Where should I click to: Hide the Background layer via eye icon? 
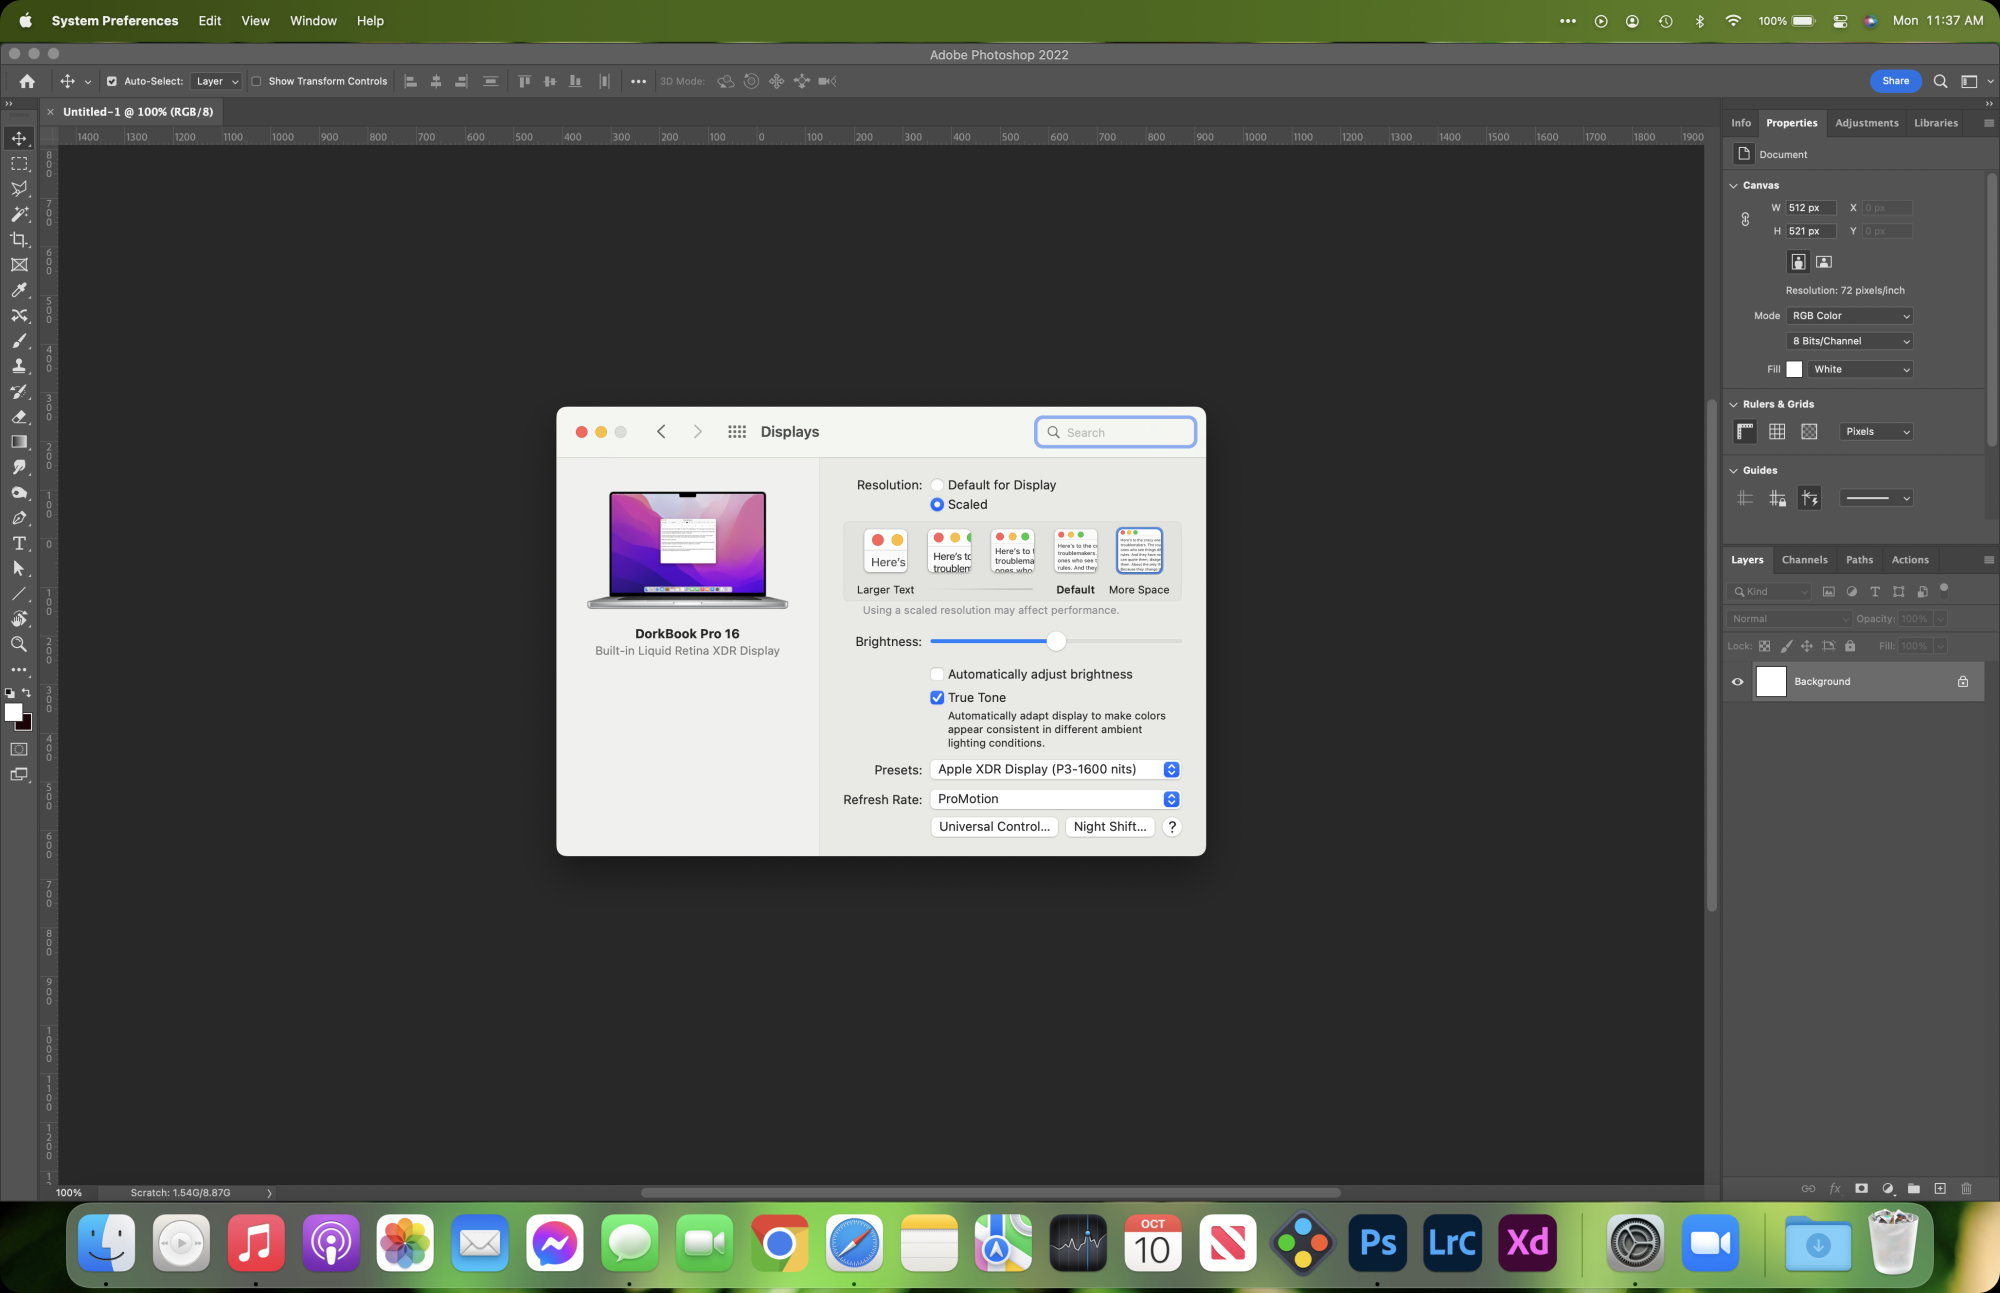(1738, 682)
